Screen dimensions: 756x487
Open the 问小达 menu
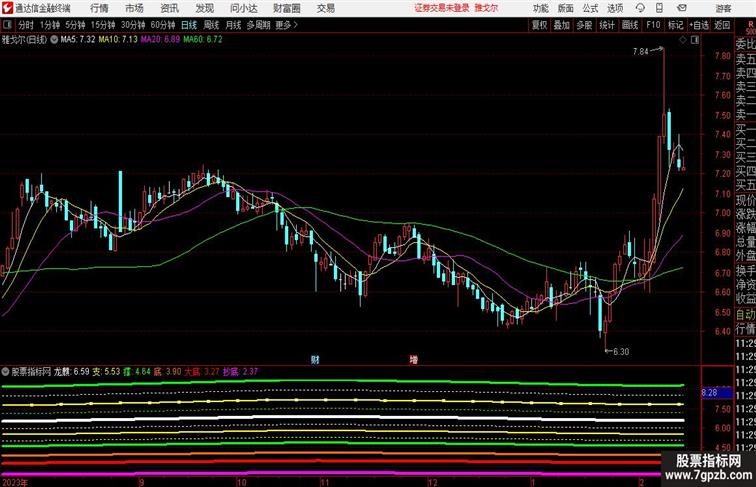[x=244, y=8]
